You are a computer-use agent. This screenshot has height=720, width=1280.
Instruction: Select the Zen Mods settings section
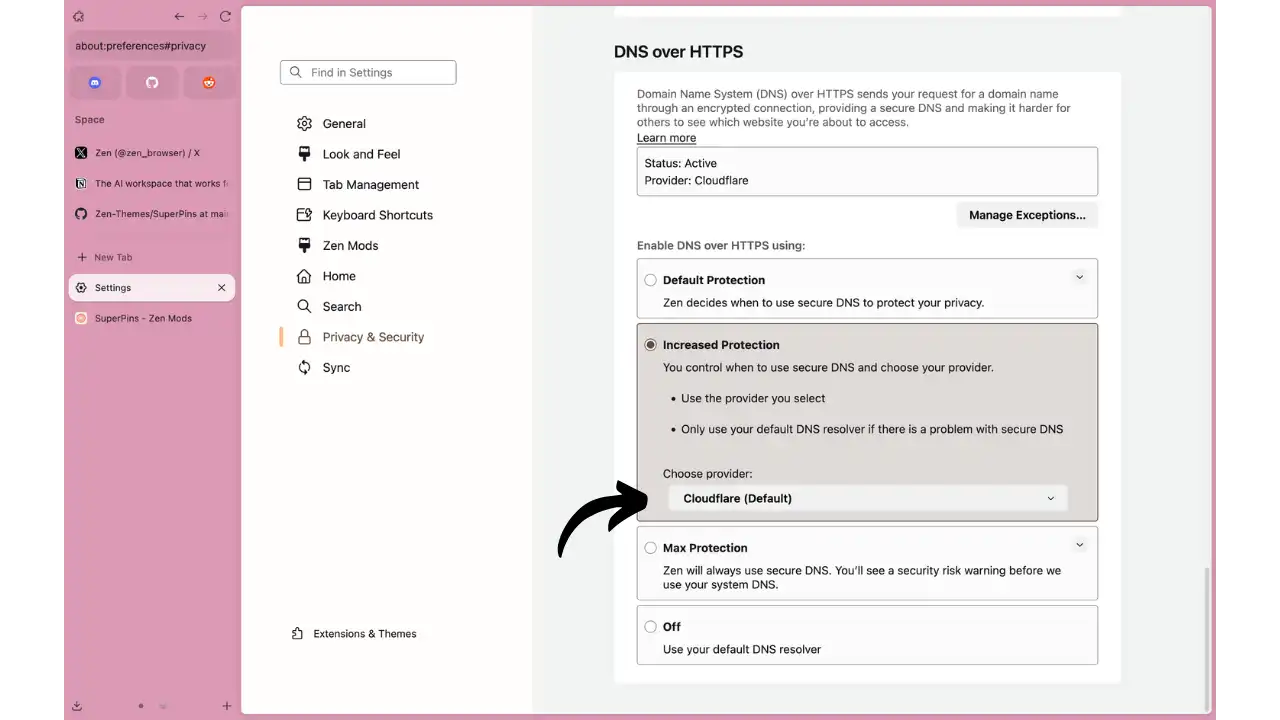click(350, 245)
